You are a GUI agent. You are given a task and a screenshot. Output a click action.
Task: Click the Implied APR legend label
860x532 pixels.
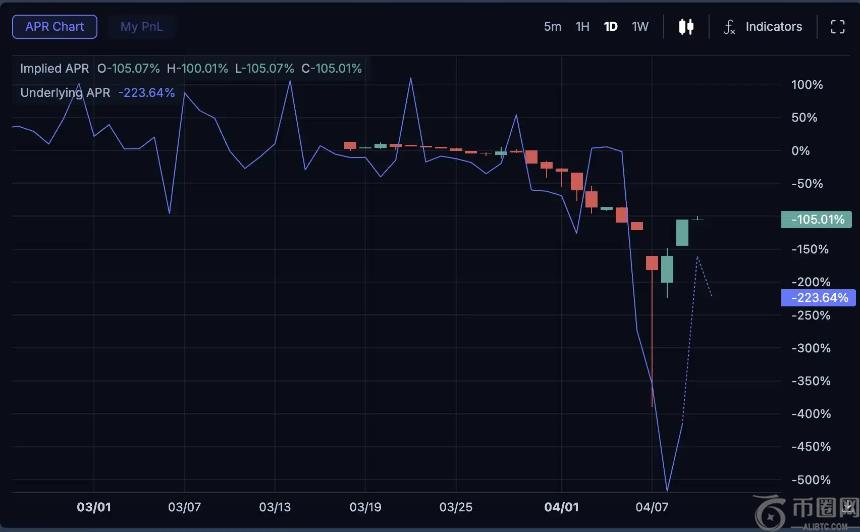pyautogui.click(x=55, y=69)
